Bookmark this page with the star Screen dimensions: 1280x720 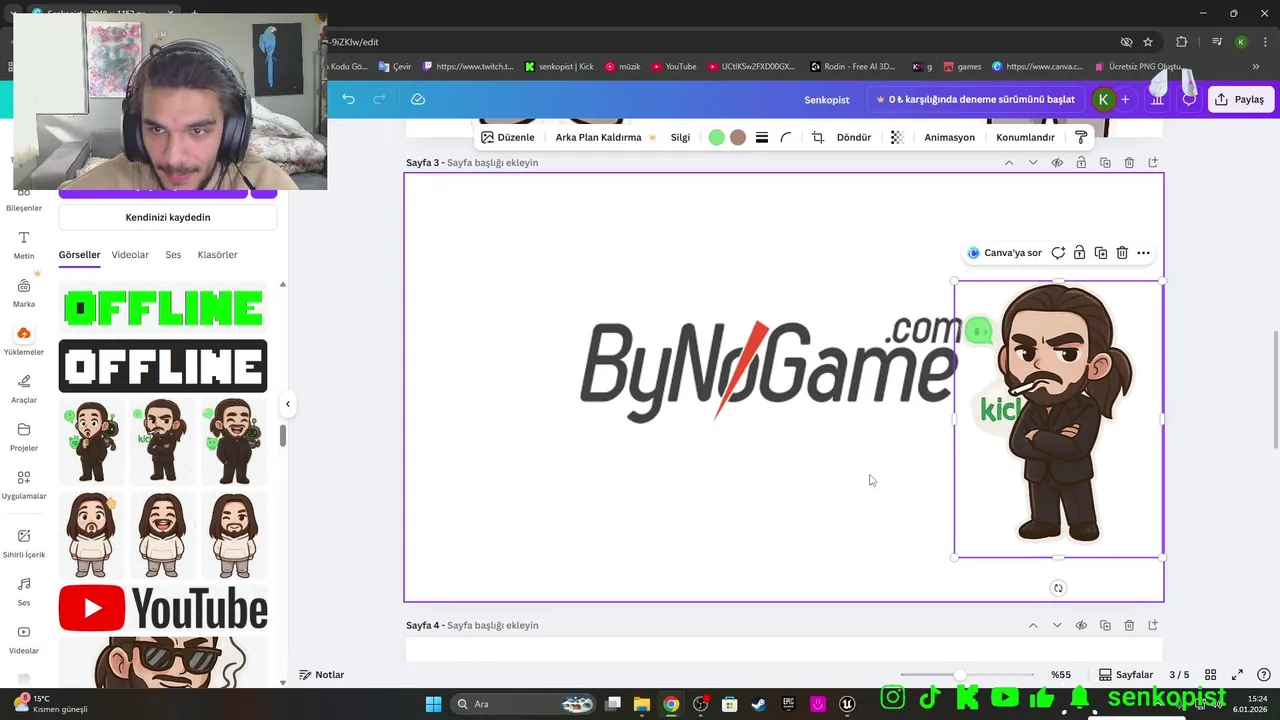click(1148, 42)
